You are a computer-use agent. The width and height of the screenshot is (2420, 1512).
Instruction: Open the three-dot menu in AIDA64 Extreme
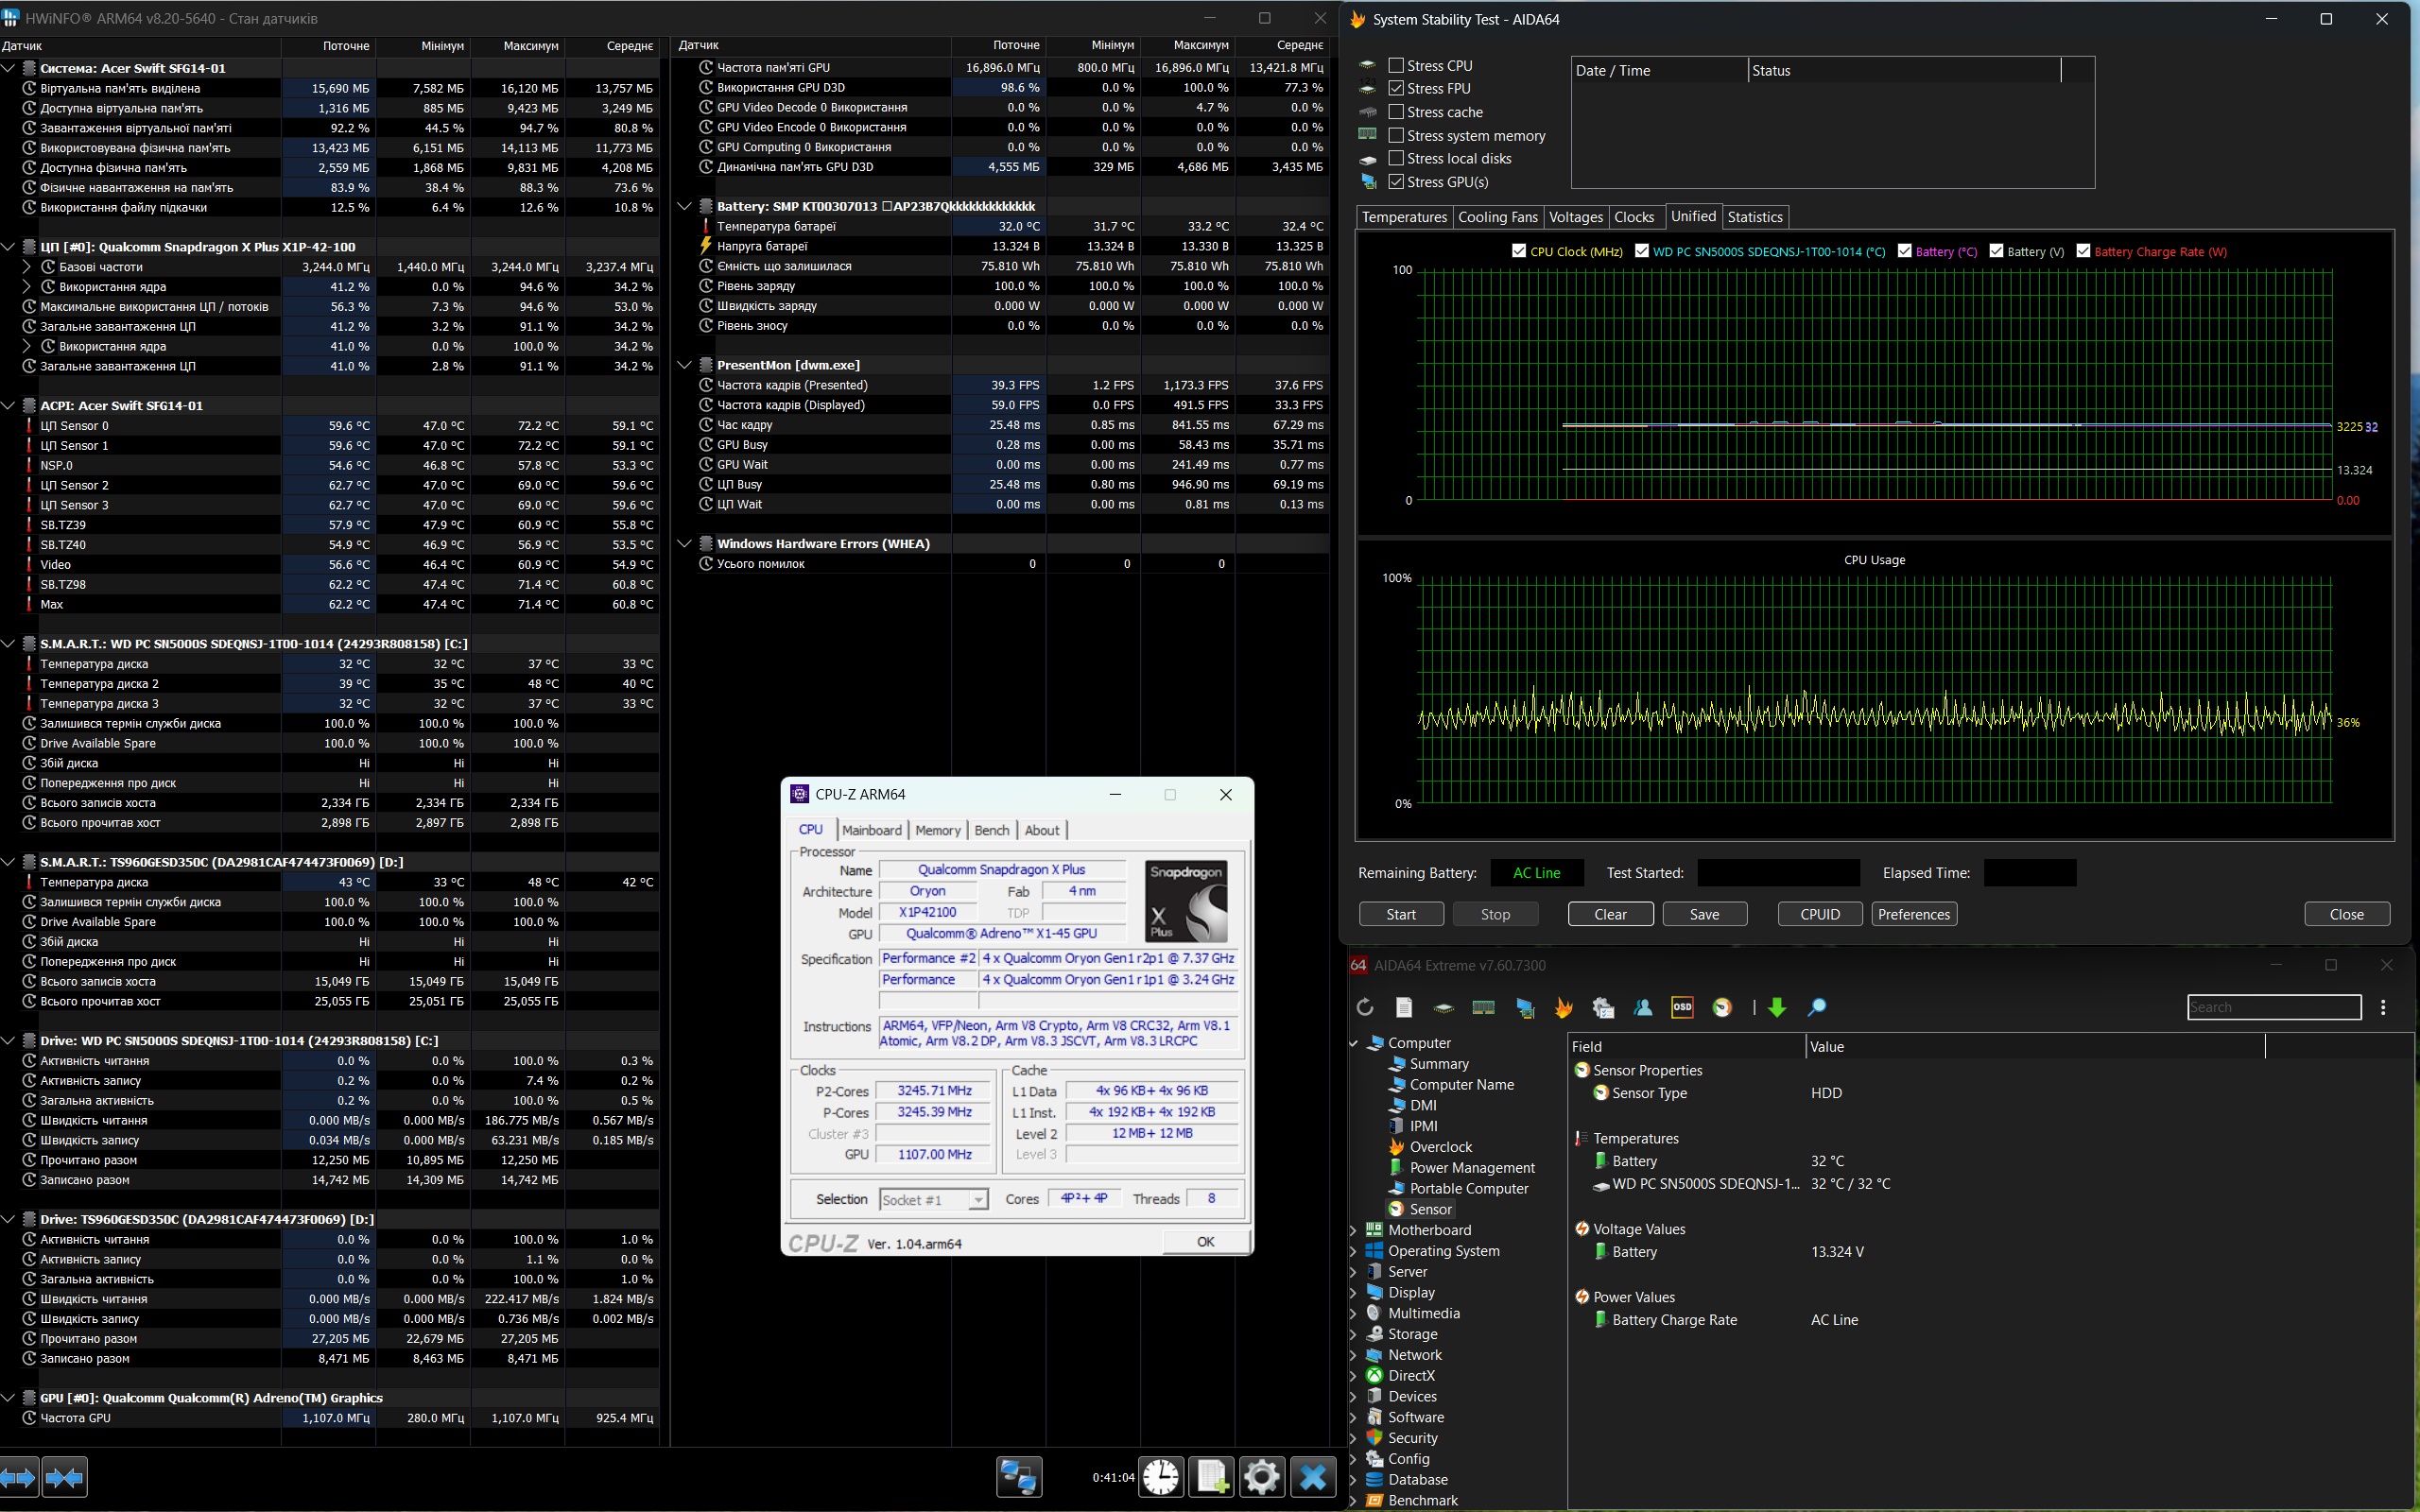pyautogui.click(x=2383, y=1007)
